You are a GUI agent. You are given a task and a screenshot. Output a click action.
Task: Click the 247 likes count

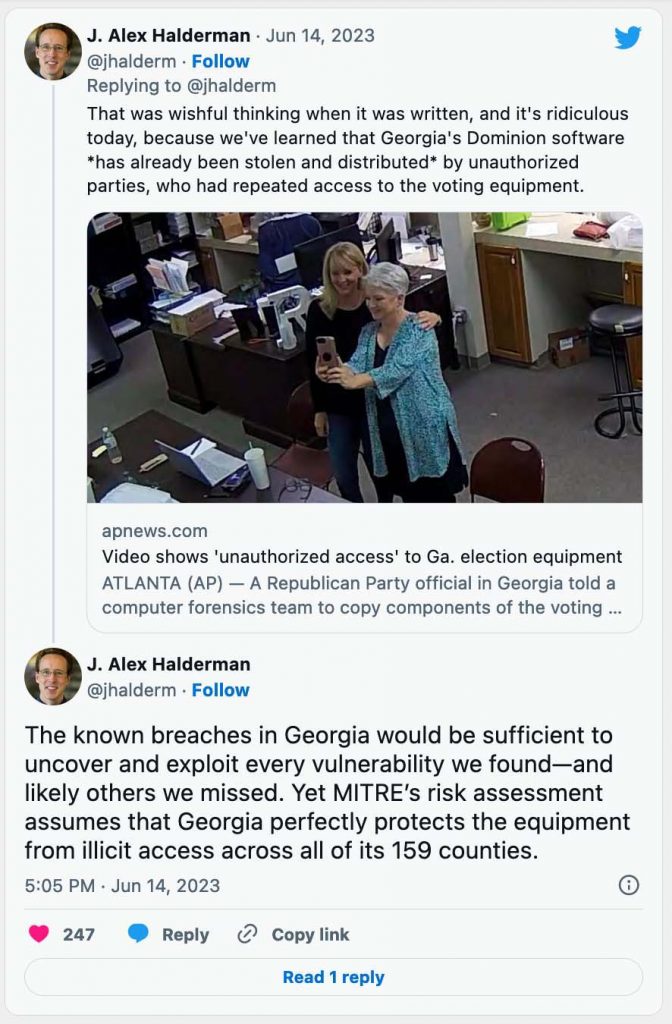[x=79, y=934]
